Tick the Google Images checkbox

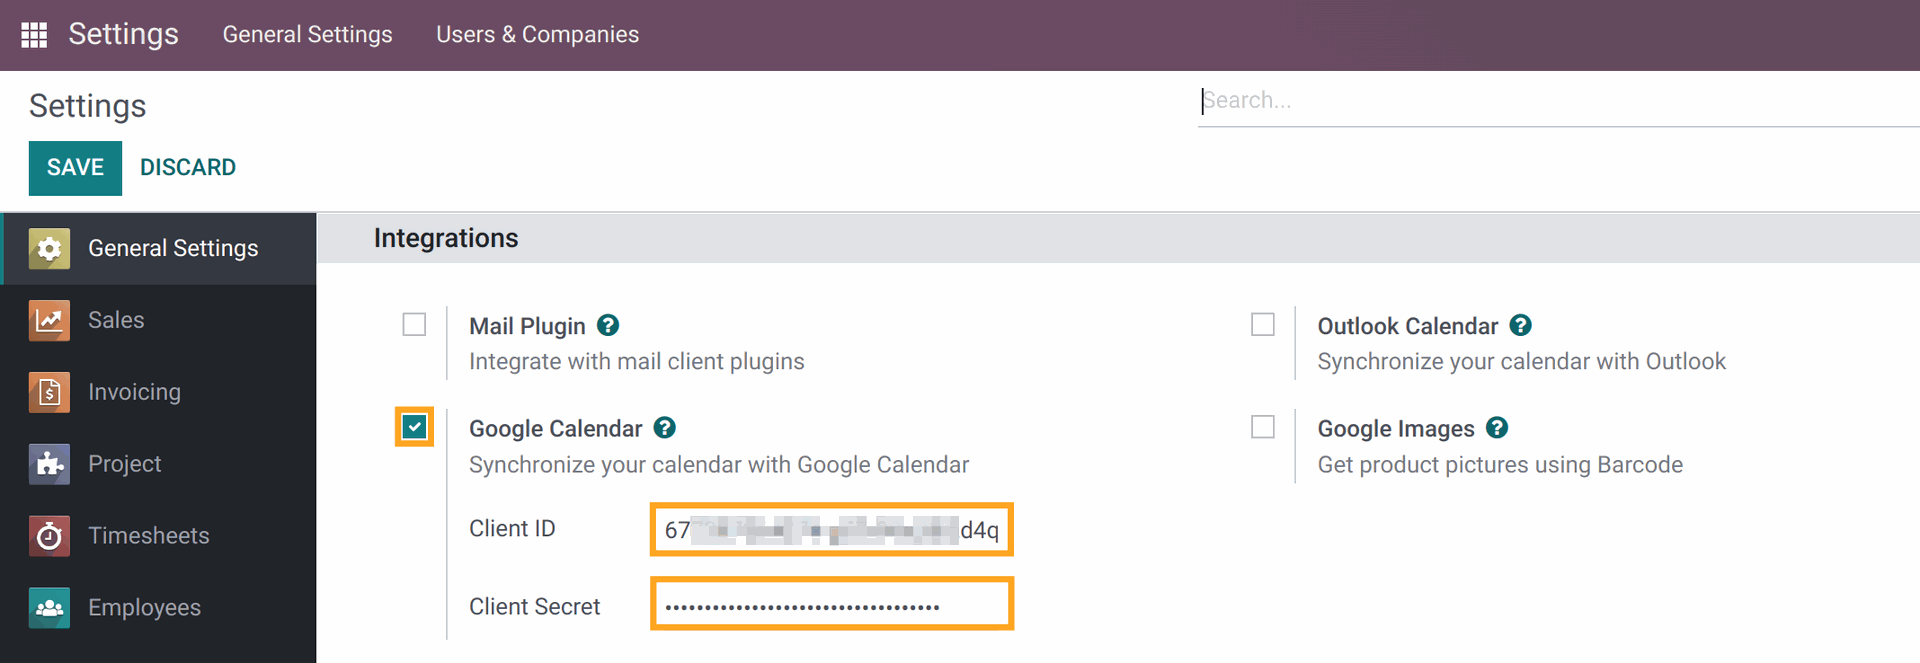pos(1263,428)
